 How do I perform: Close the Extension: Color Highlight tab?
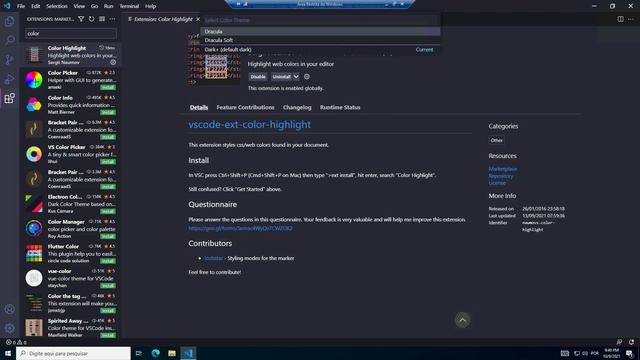(x=198, y=19)
